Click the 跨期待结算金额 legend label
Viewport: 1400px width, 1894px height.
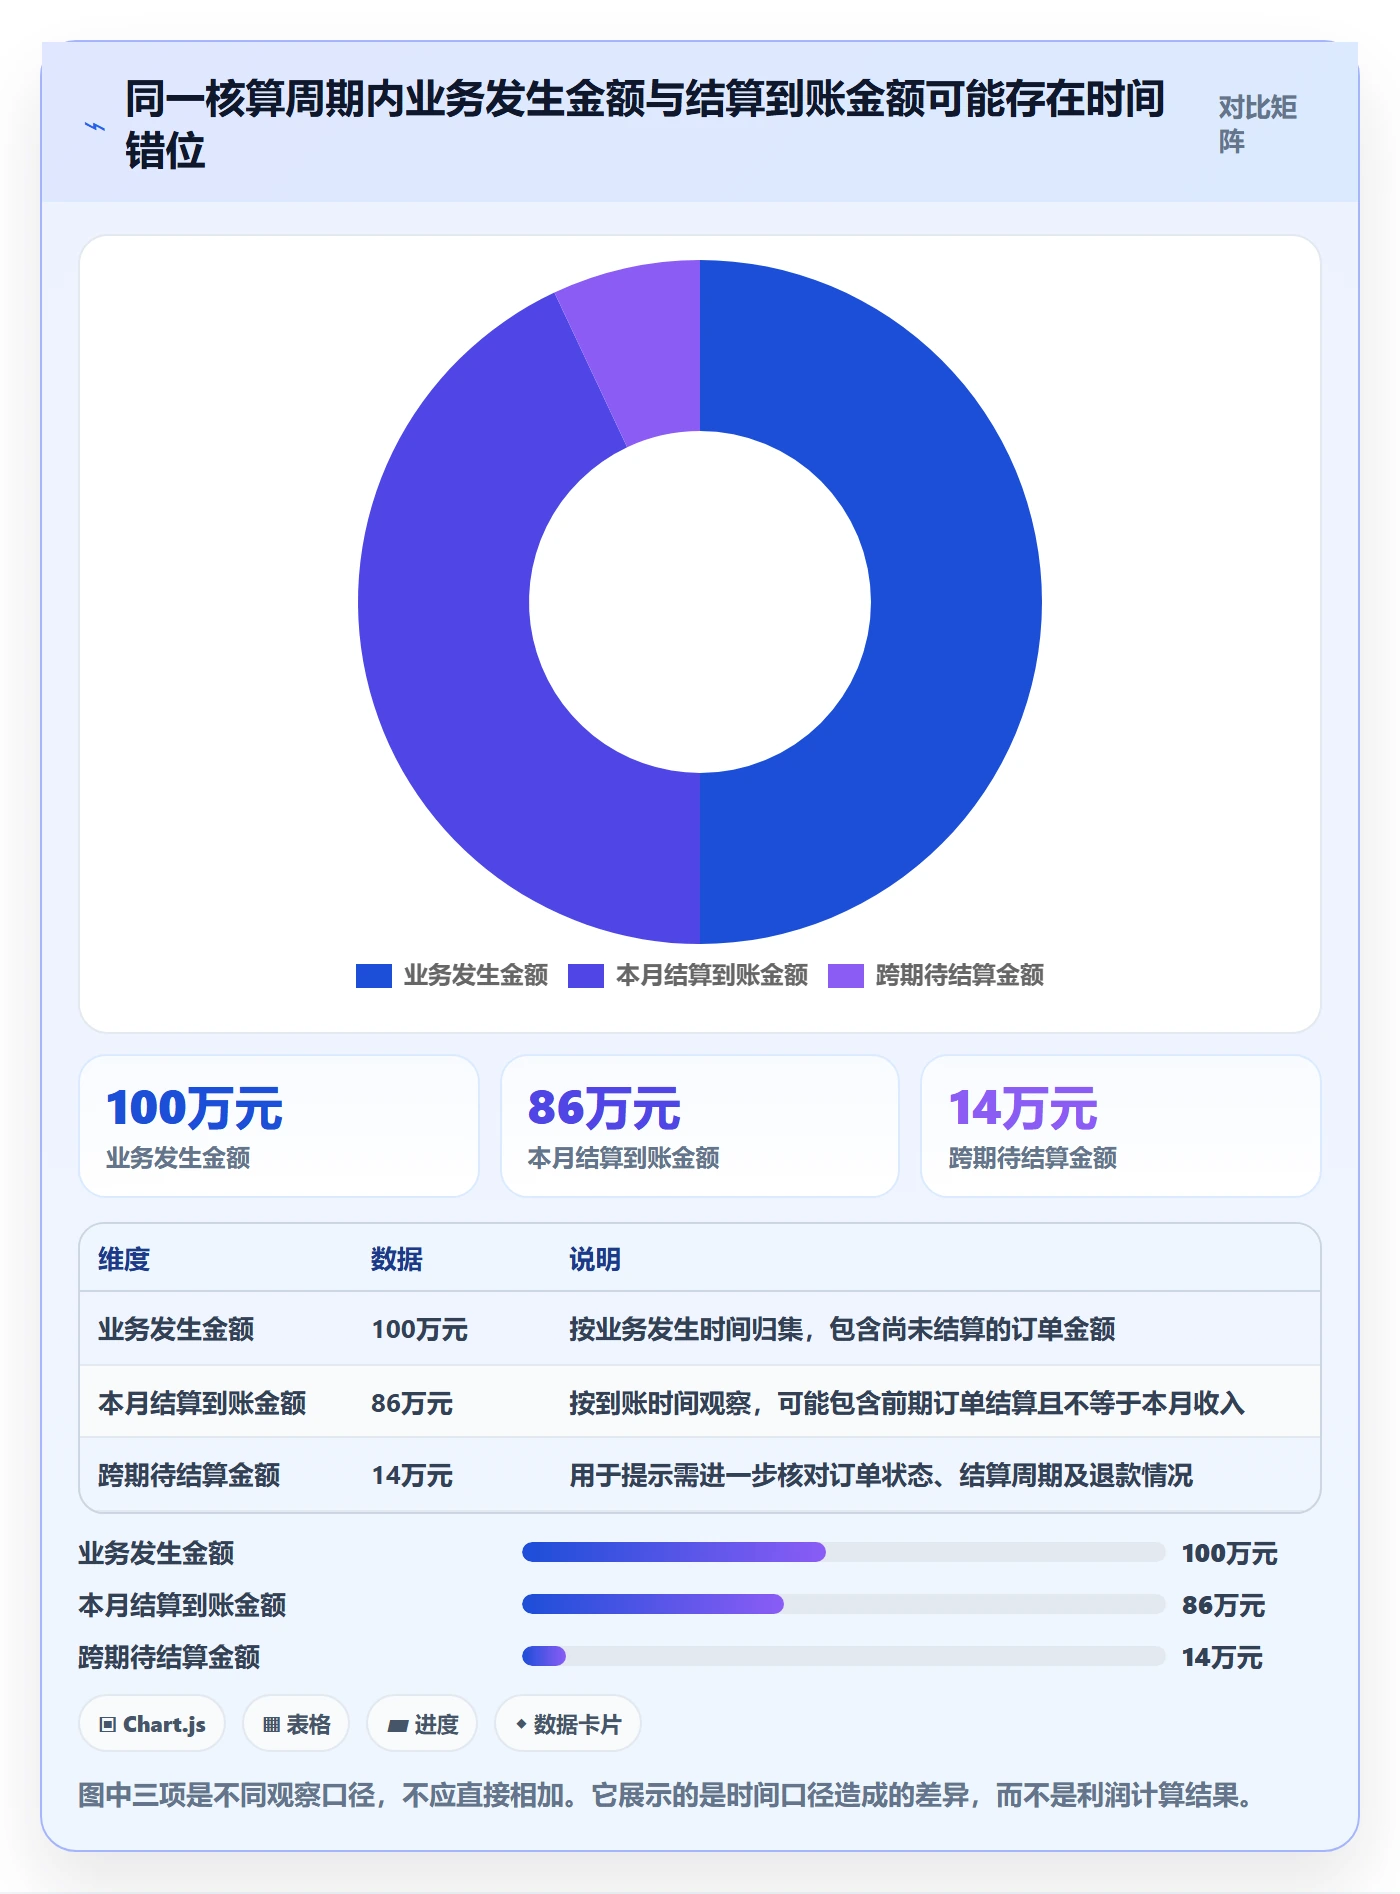coord(960,975)
